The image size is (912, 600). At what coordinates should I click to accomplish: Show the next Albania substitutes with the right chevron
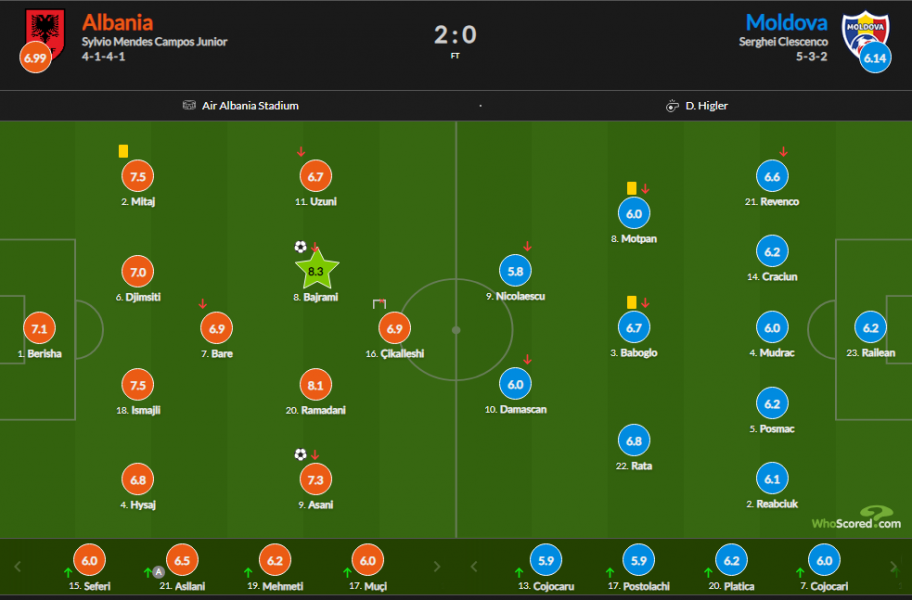coord(437,566)
